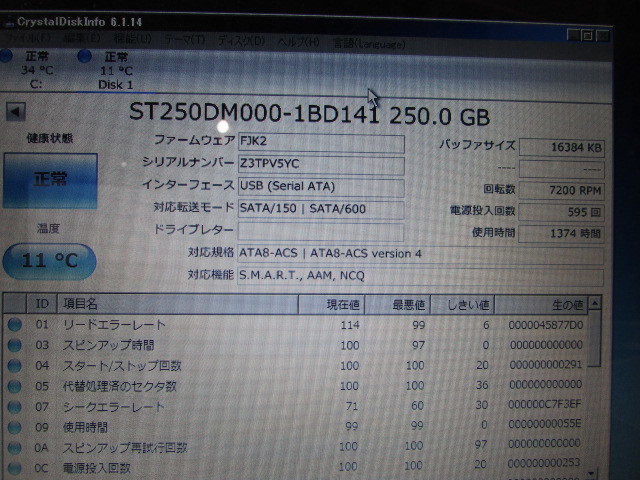Screen dimensions: 640x480
Task: Click the features field S.M.A.R.T., AAM, NCQ
Action: [420, 276]
